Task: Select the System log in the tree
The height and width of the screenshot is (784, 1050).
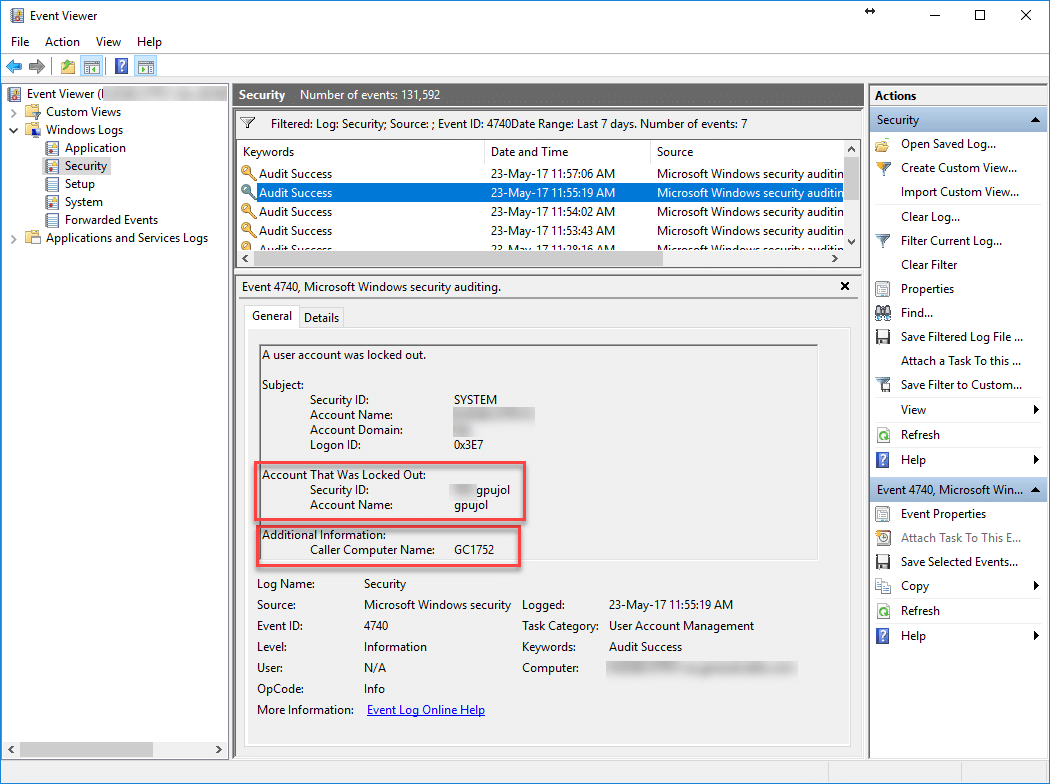Action: (x=83, y=202)
